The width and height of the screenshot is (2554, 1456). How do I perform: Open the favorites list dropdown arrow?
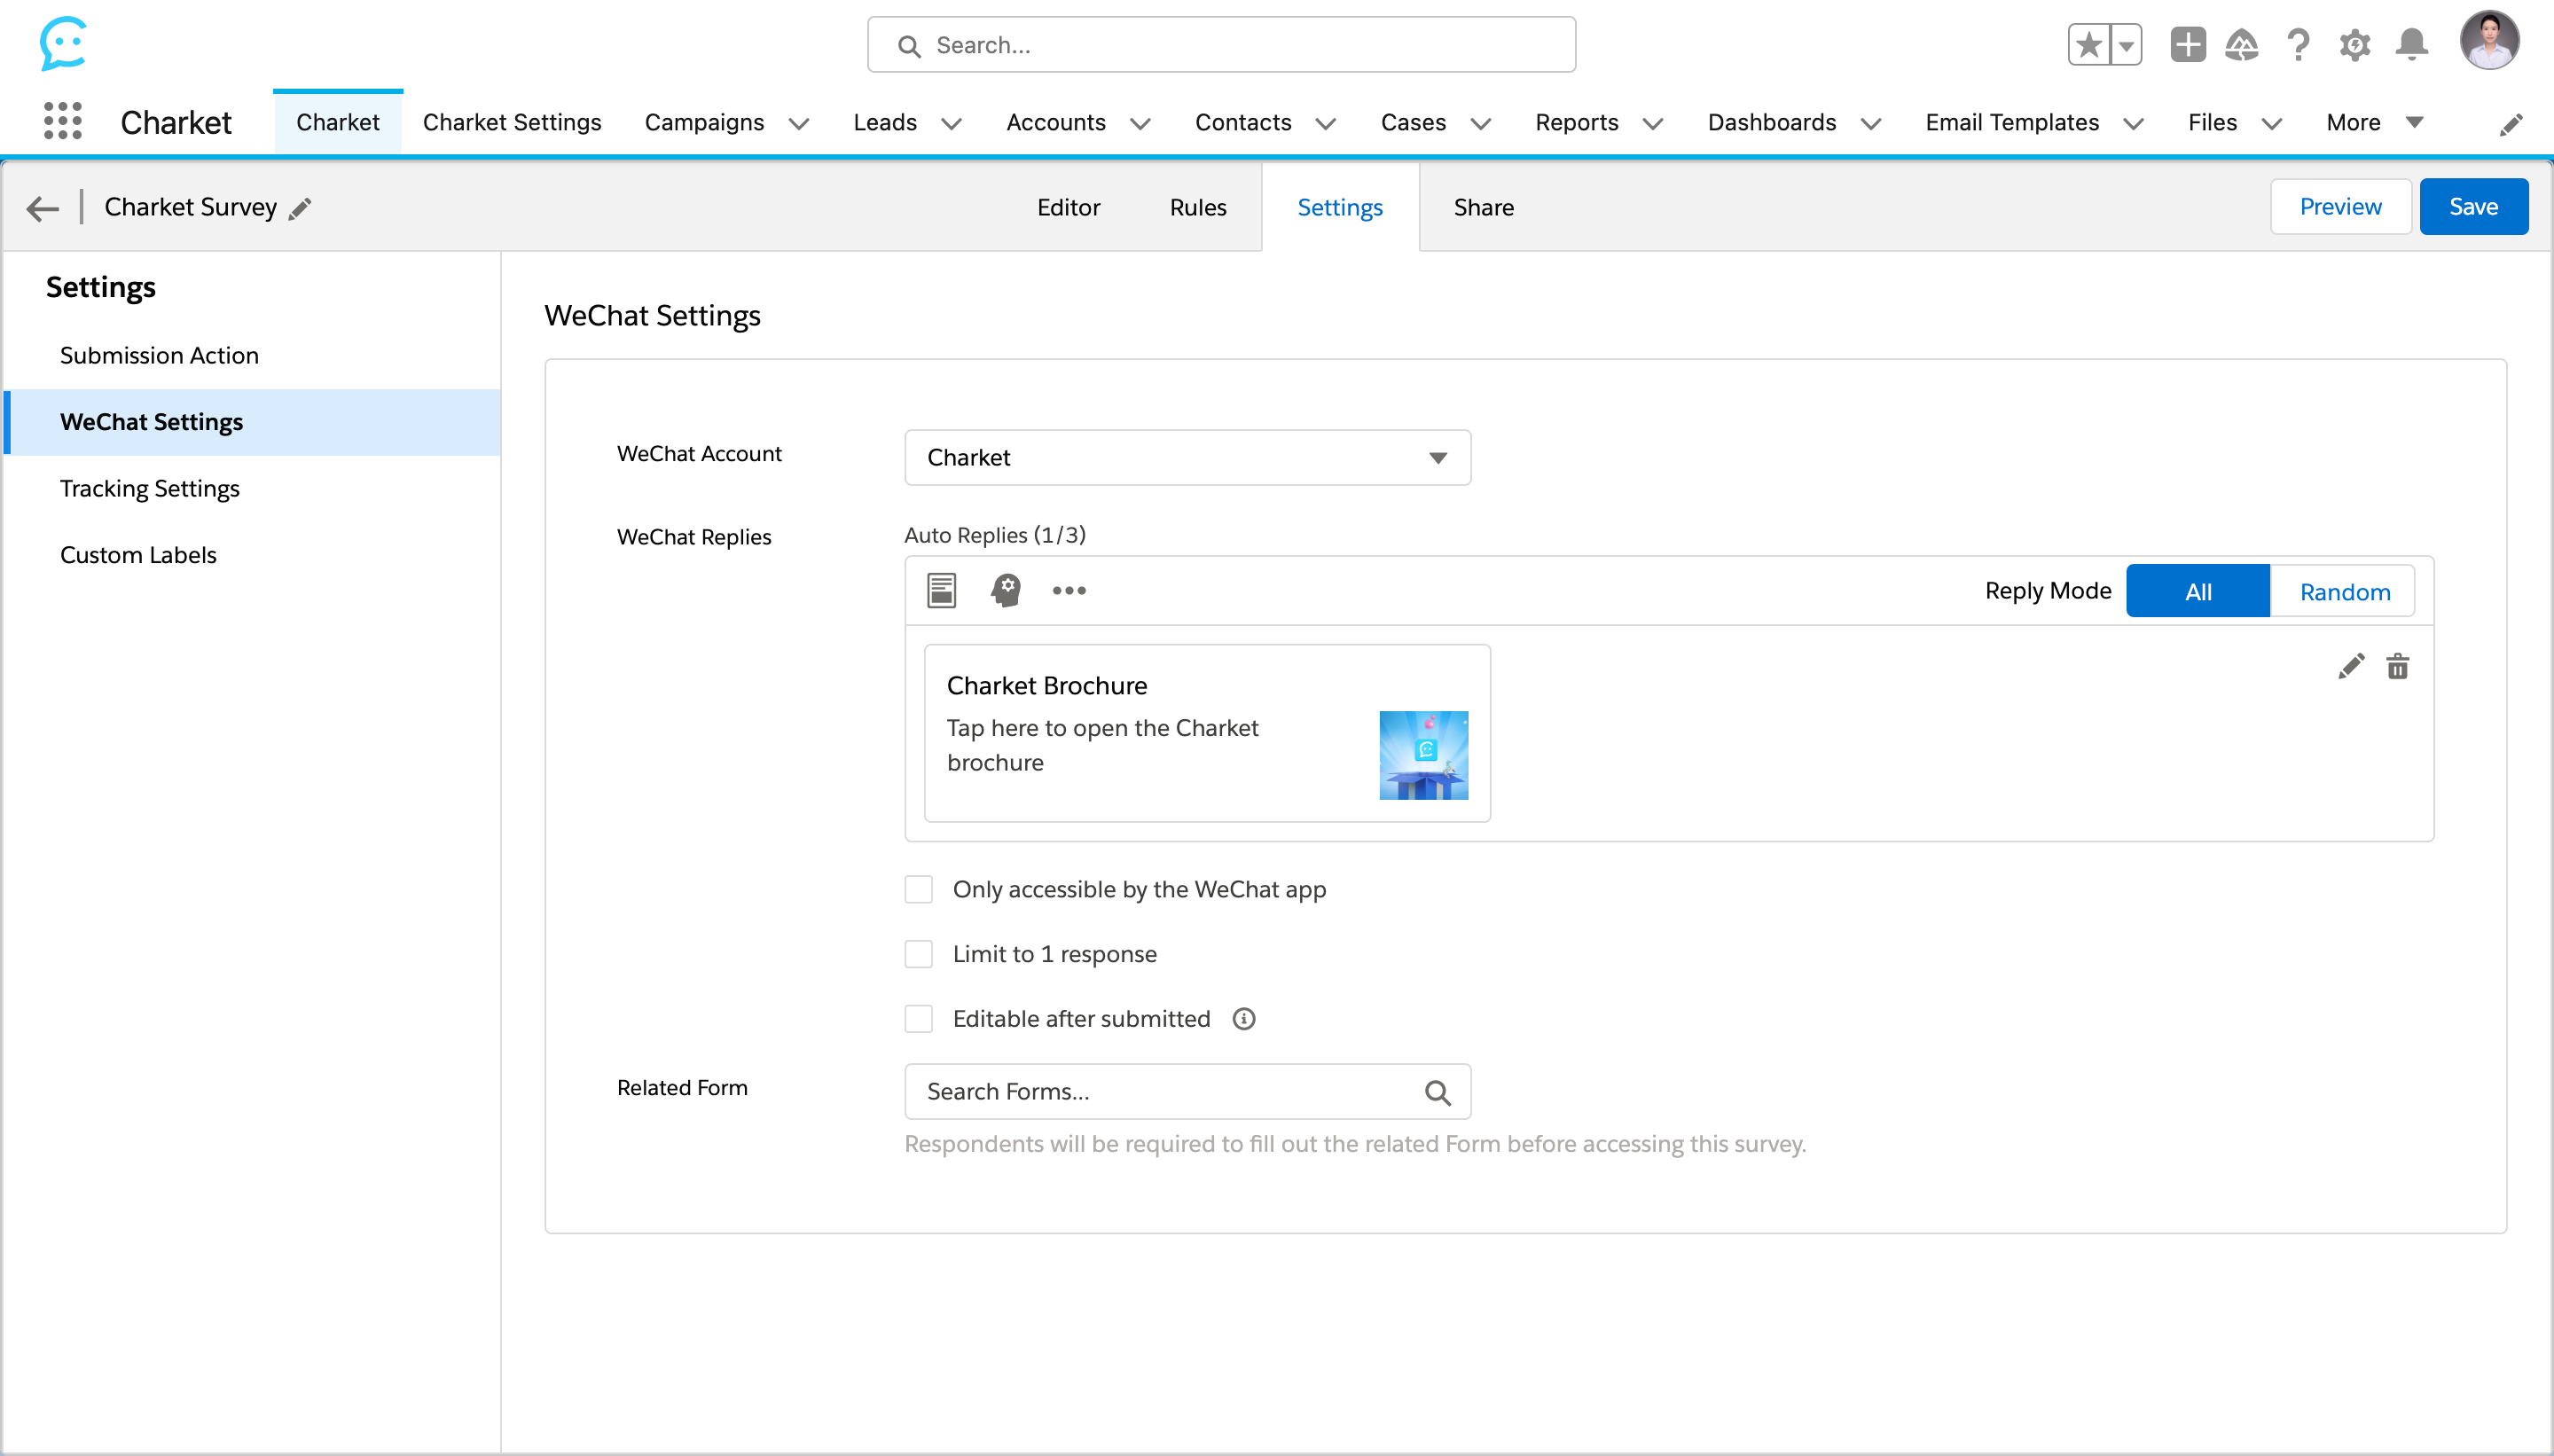point(2126,45)
